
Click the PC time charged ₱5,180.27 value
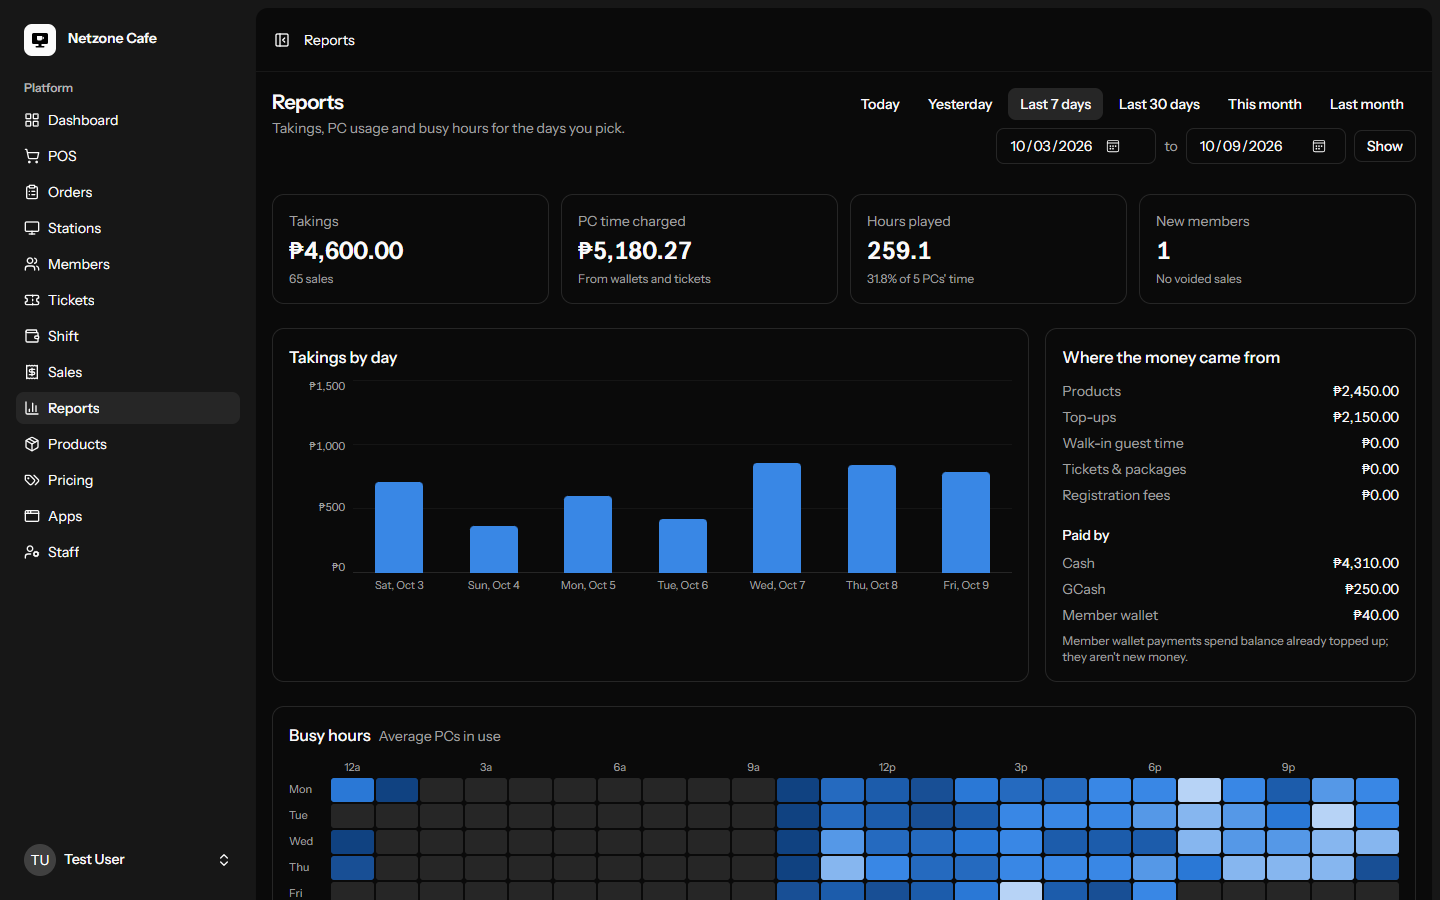[x=635, y=251]
